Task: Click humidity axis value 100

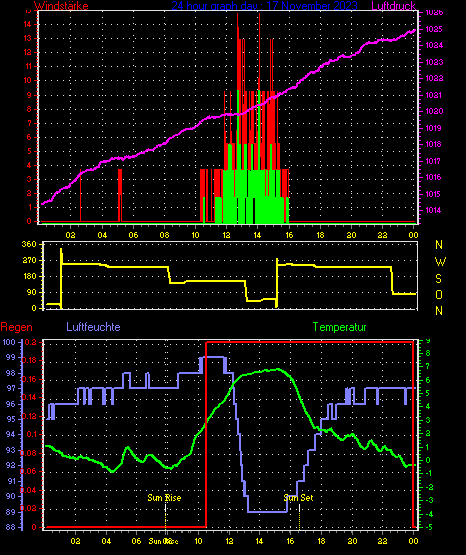Action: click(9, 342)
